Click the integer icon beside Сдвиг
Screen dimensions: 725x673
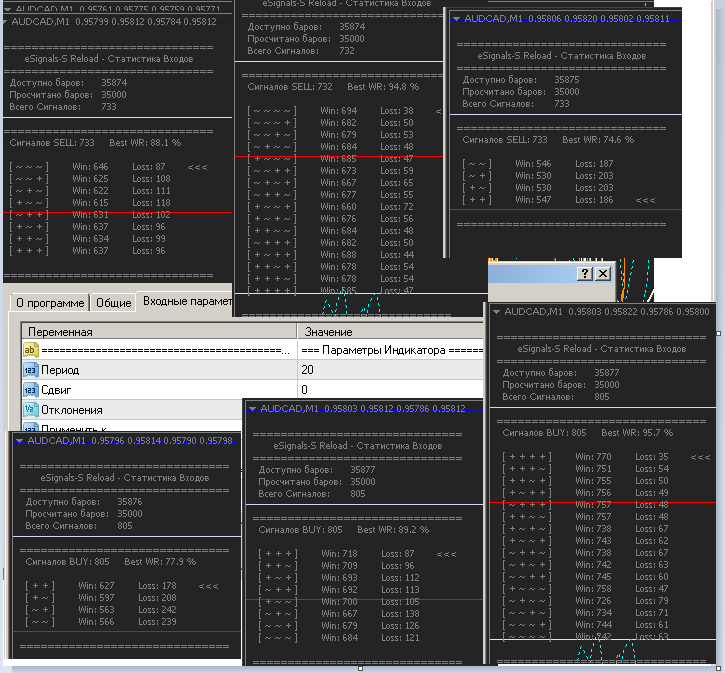tap(30, 389)
